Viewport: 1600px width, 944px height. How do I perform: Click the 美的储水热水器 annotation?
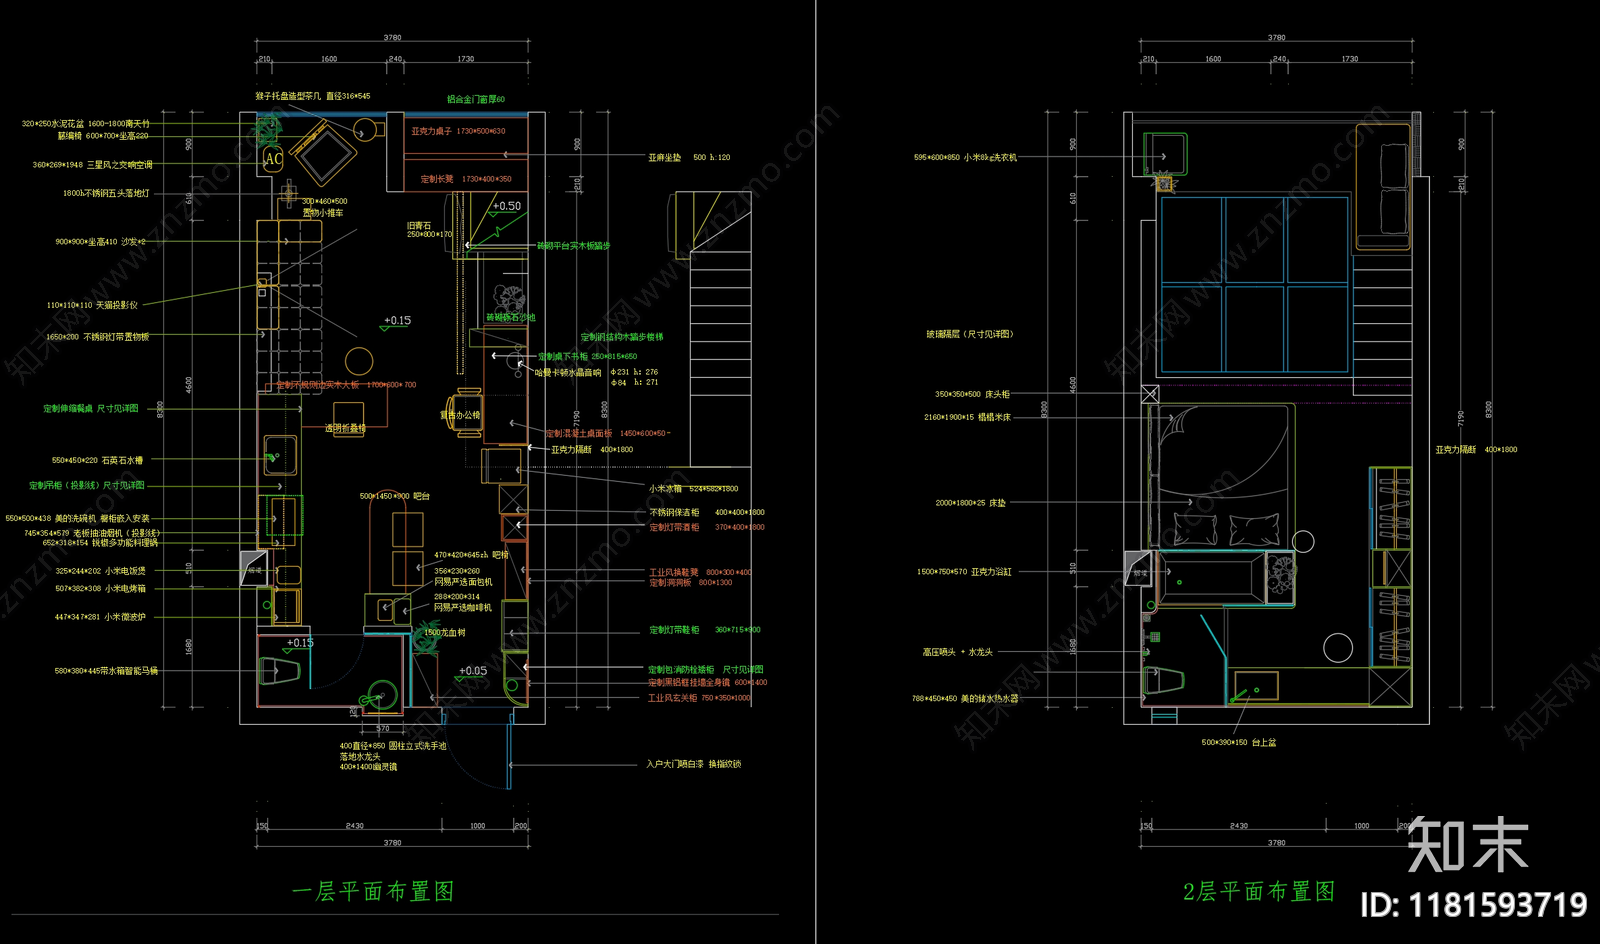[x=965, y=699]
